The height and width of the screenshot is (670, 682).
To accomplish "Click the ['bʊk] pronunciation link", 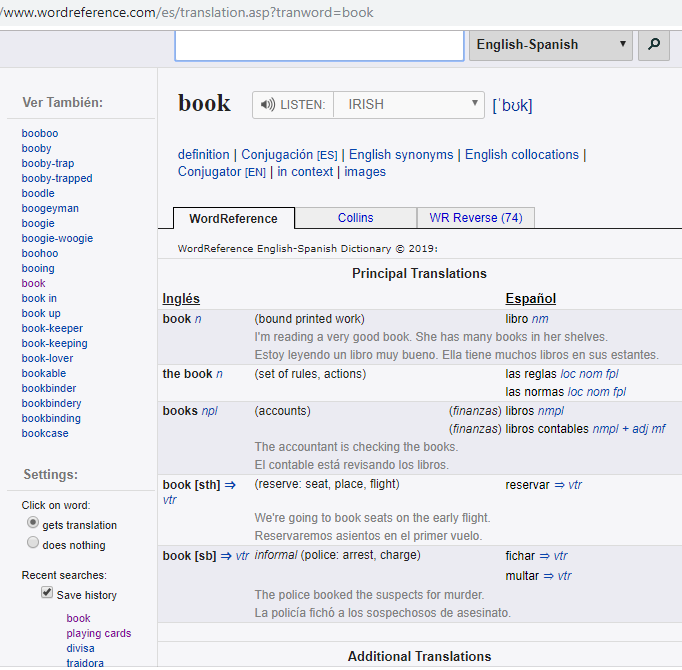I will pos(512,105).
